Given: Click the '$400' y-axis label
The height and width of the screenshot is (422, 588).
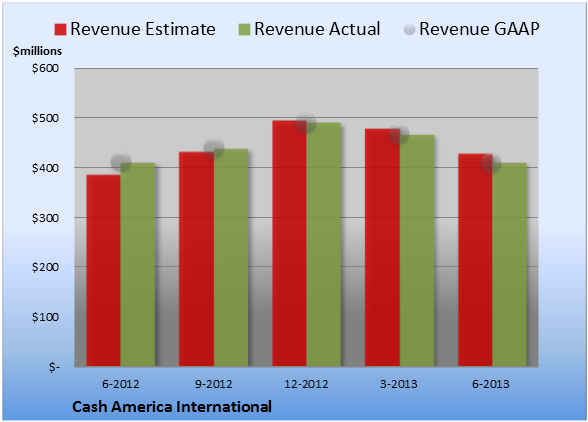Looking at the screenshot, I should 45,168.
